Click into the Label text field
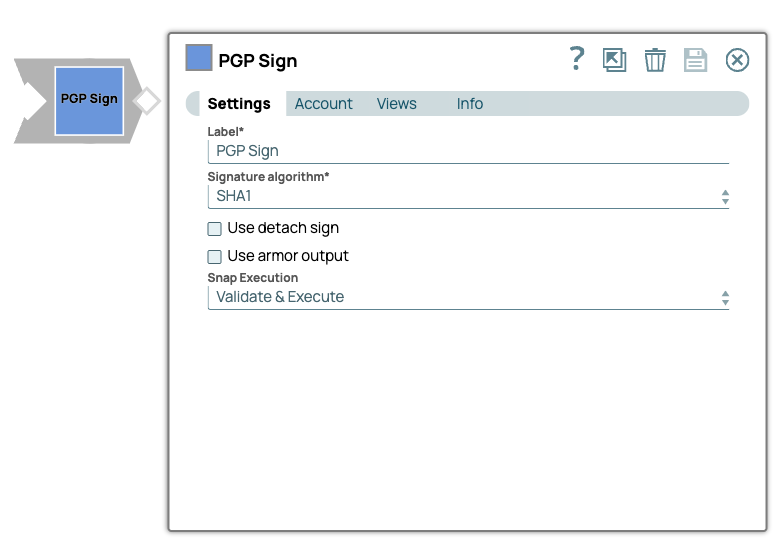Image resolution: width=778 pixels, height=542 pixels. coord(468,151)
